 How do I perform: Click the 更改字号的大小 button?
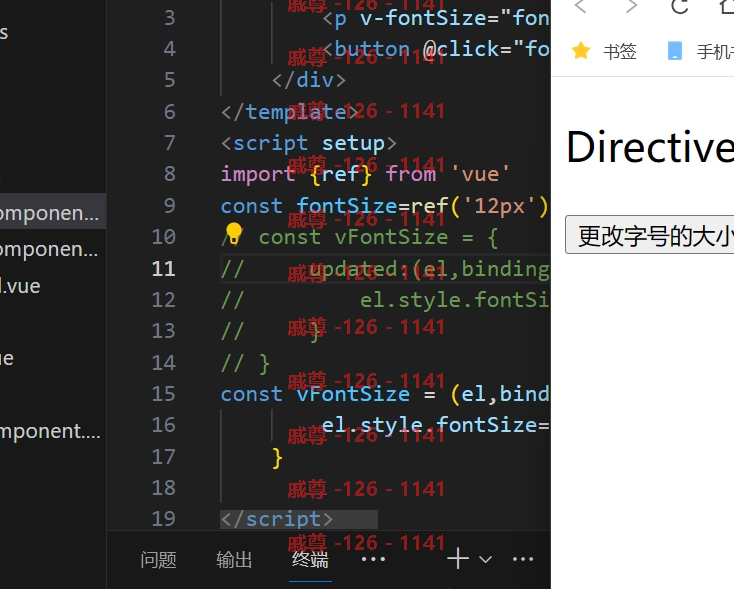pos(650,235)
